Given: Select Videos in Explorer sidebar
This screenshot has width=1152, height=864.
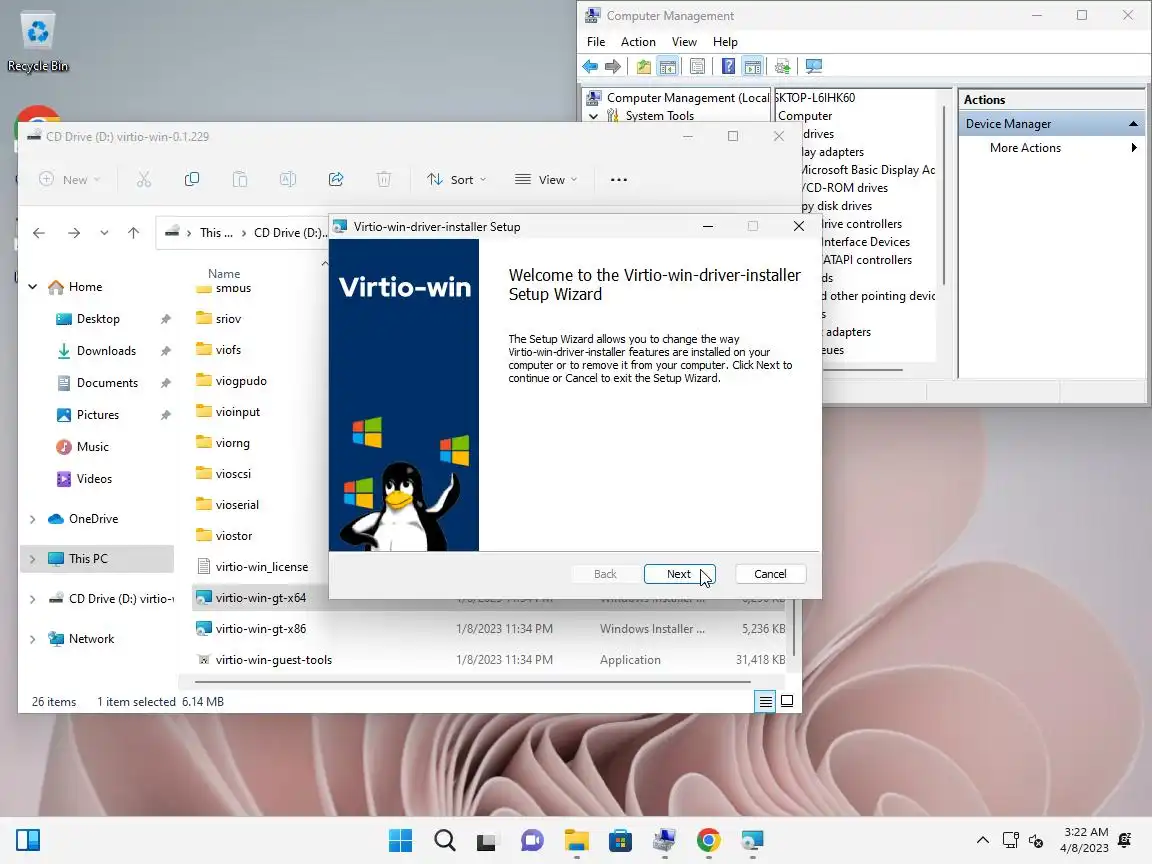Looking at the screenshot, I should tap(94, 478).
